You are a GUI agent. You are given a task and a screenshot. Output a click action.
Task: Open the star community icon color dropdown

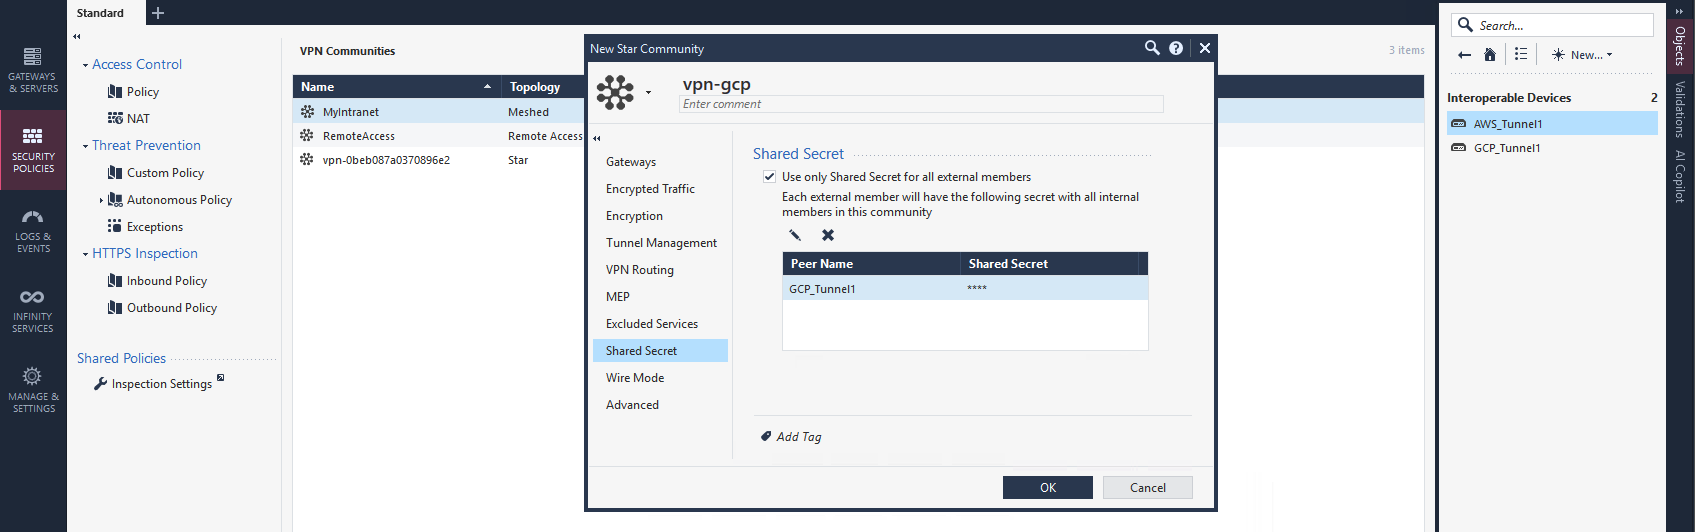648,93
